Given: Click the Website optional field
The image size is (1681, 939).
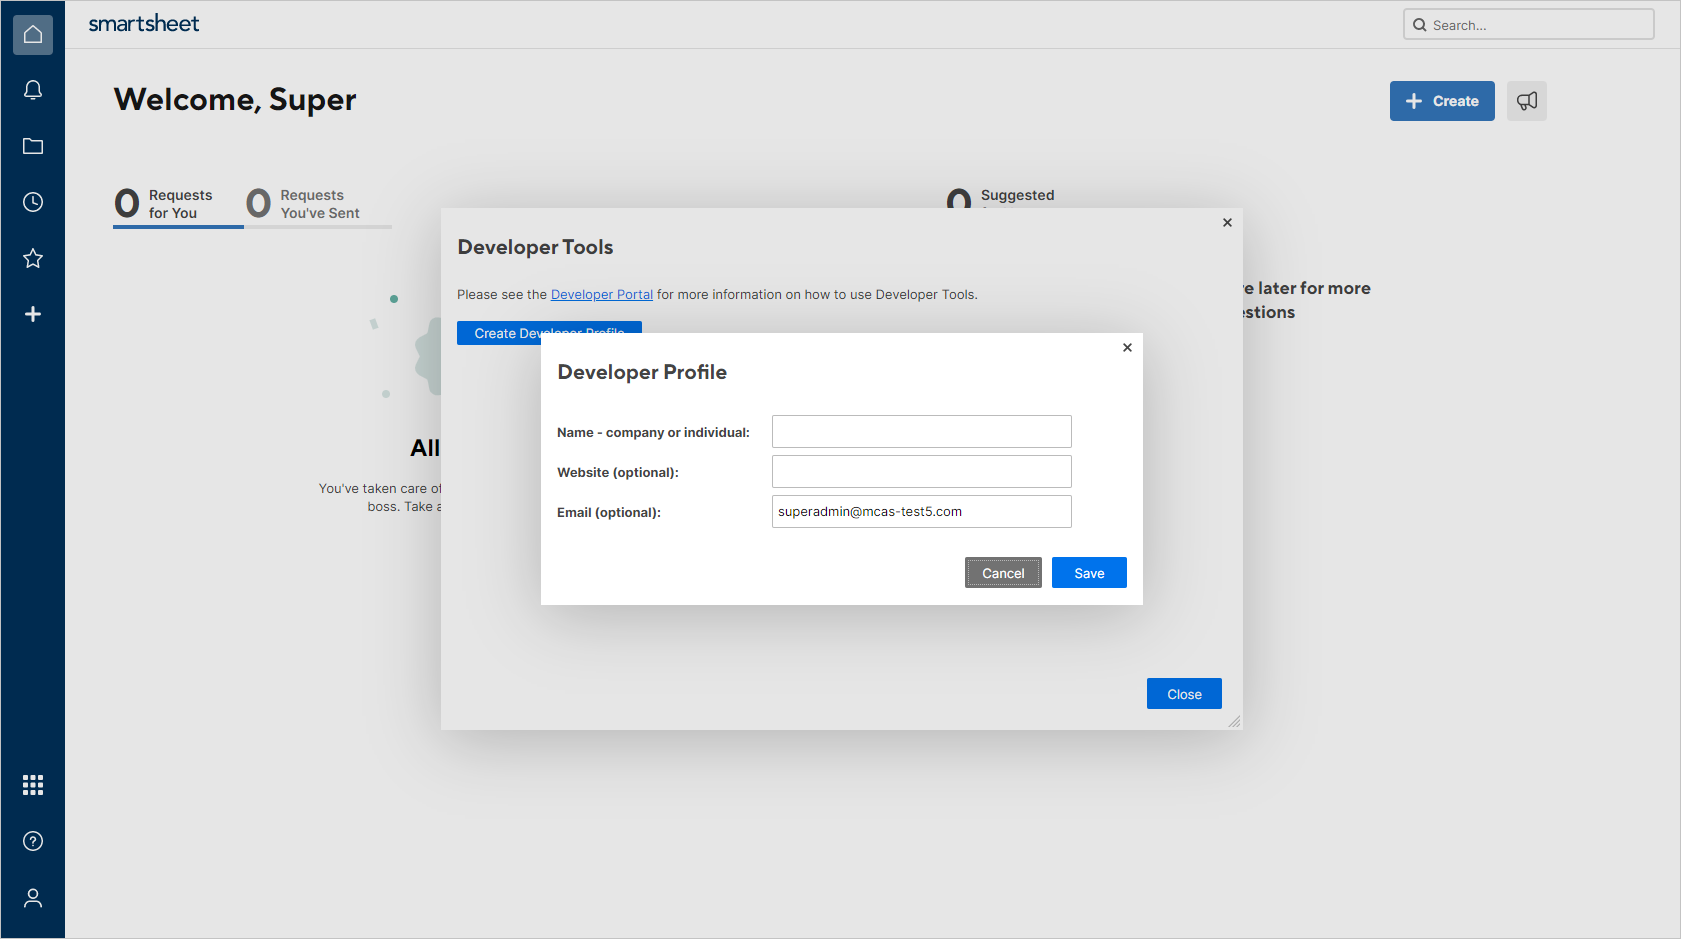Looking at the screenshot, I should [x=921, y=471].
